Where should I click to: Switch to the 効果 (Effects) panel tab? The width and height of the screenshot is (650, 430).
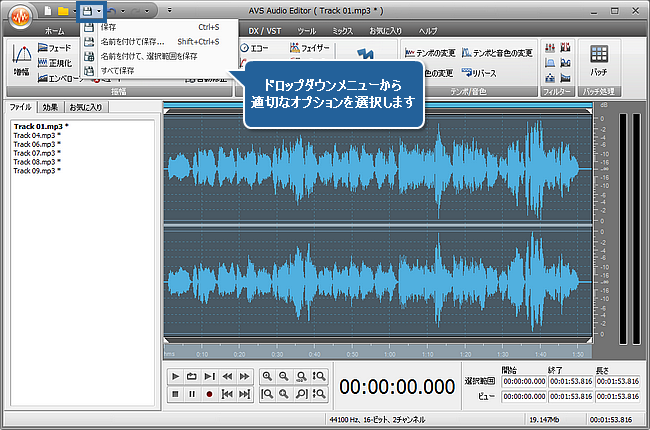pyautogui.click(x=50, y=106)
